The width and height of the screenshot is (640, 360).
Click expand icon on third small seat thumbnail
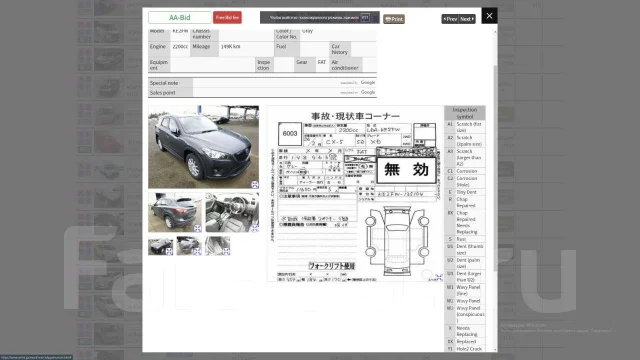(227, 252)
